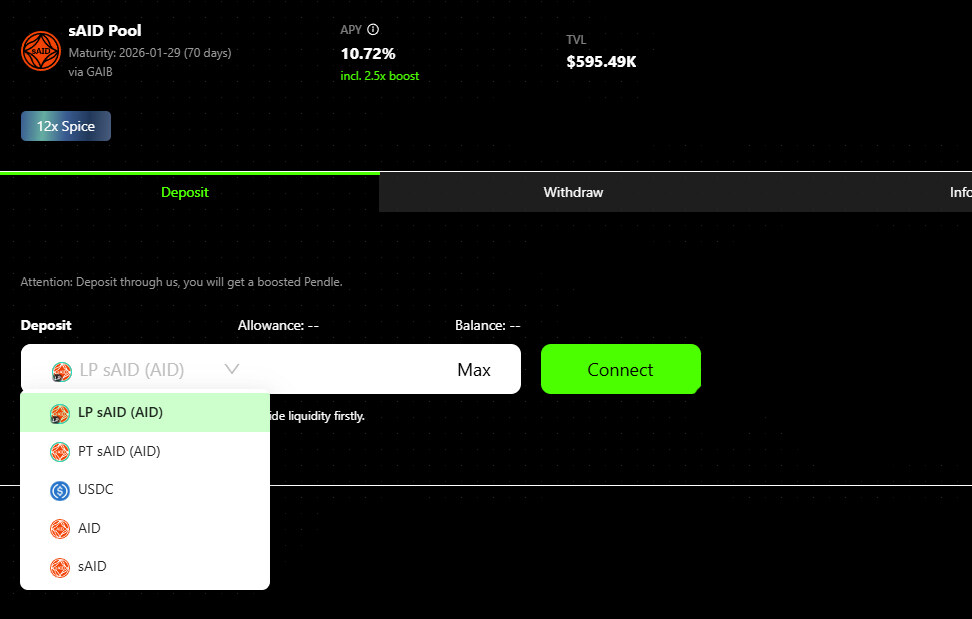This screenshot has width=972, height=619.
Task: Collapse the token list using chevron arrow
Action: (x=232, y=369)
